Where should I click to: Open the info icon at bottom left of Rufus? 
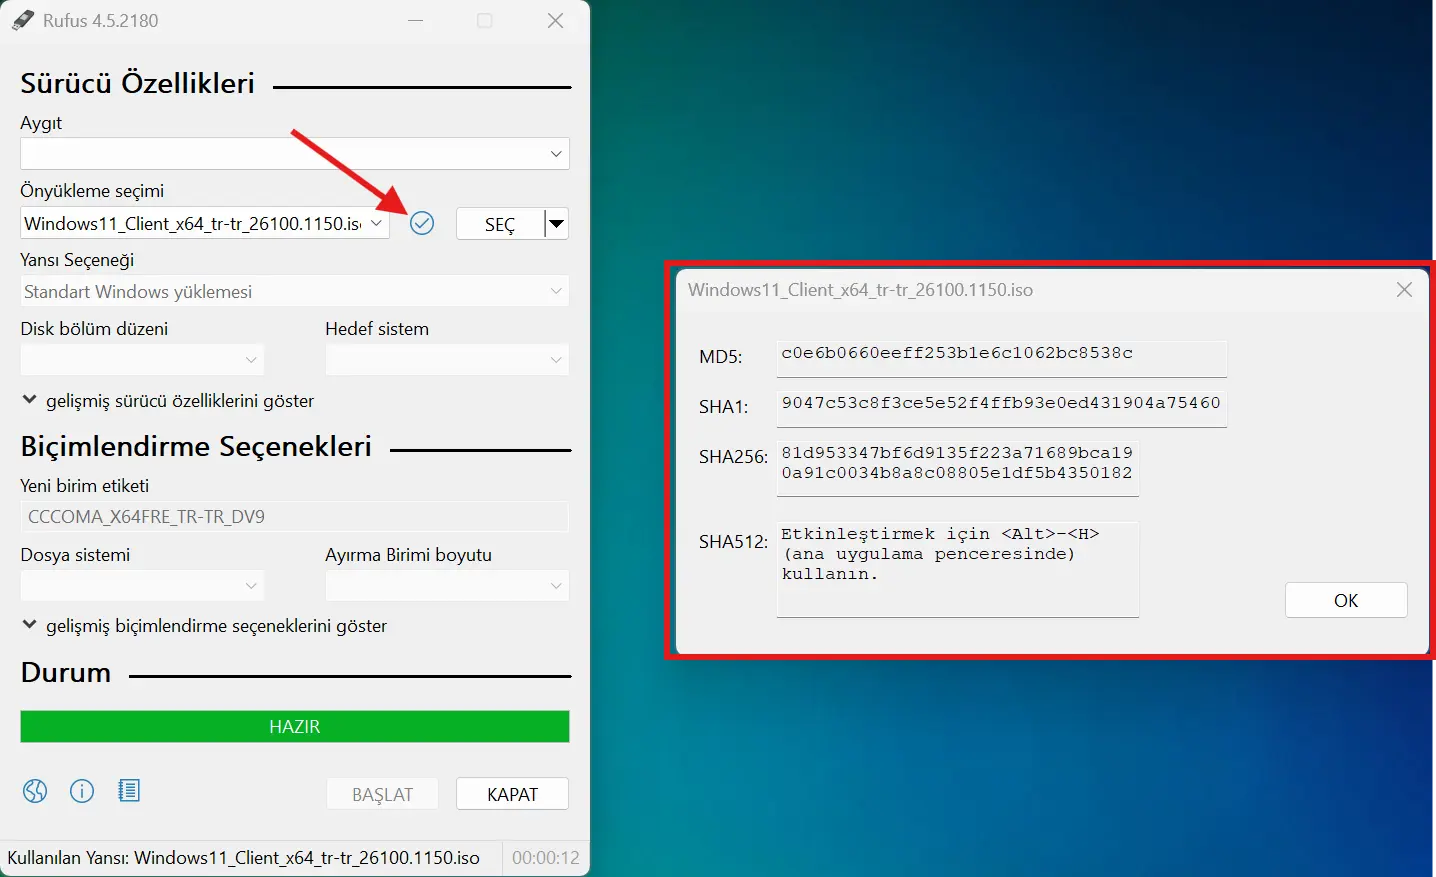tap(82, 791)
